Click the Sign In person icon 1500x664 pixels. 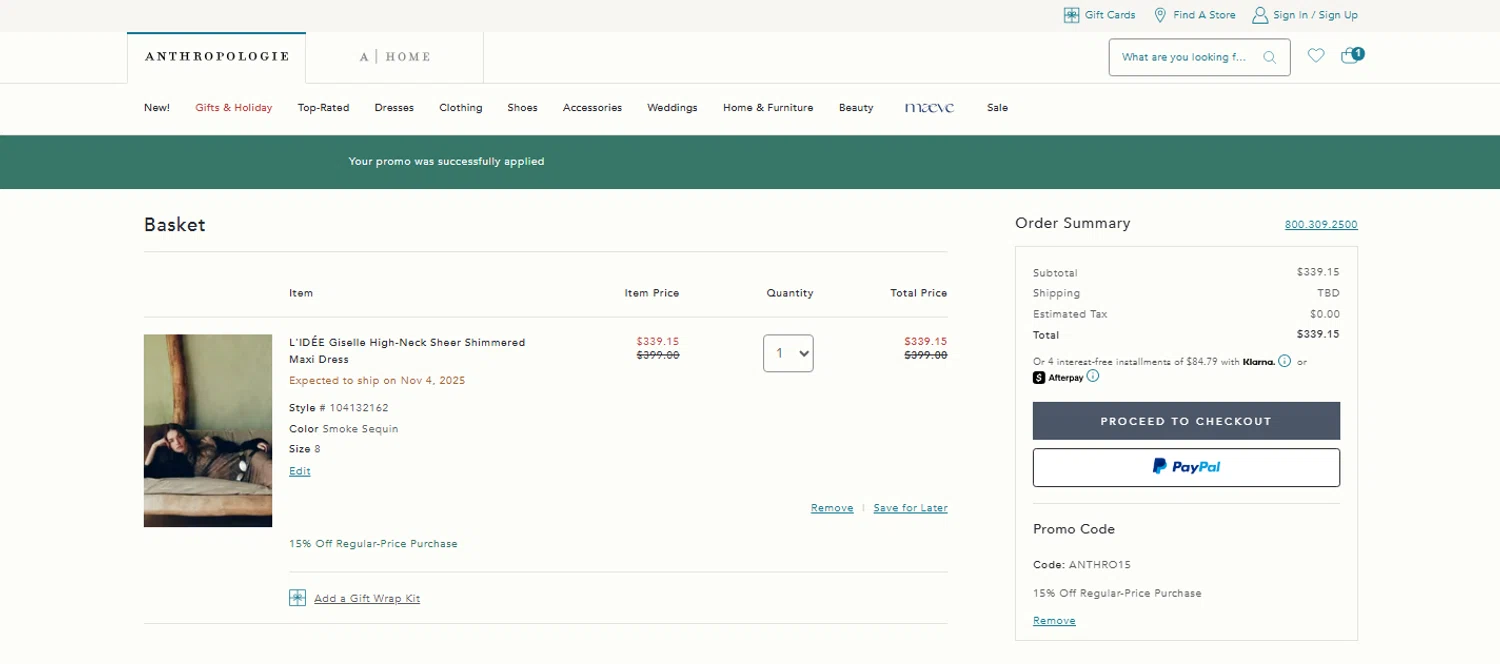point(1260,15)
